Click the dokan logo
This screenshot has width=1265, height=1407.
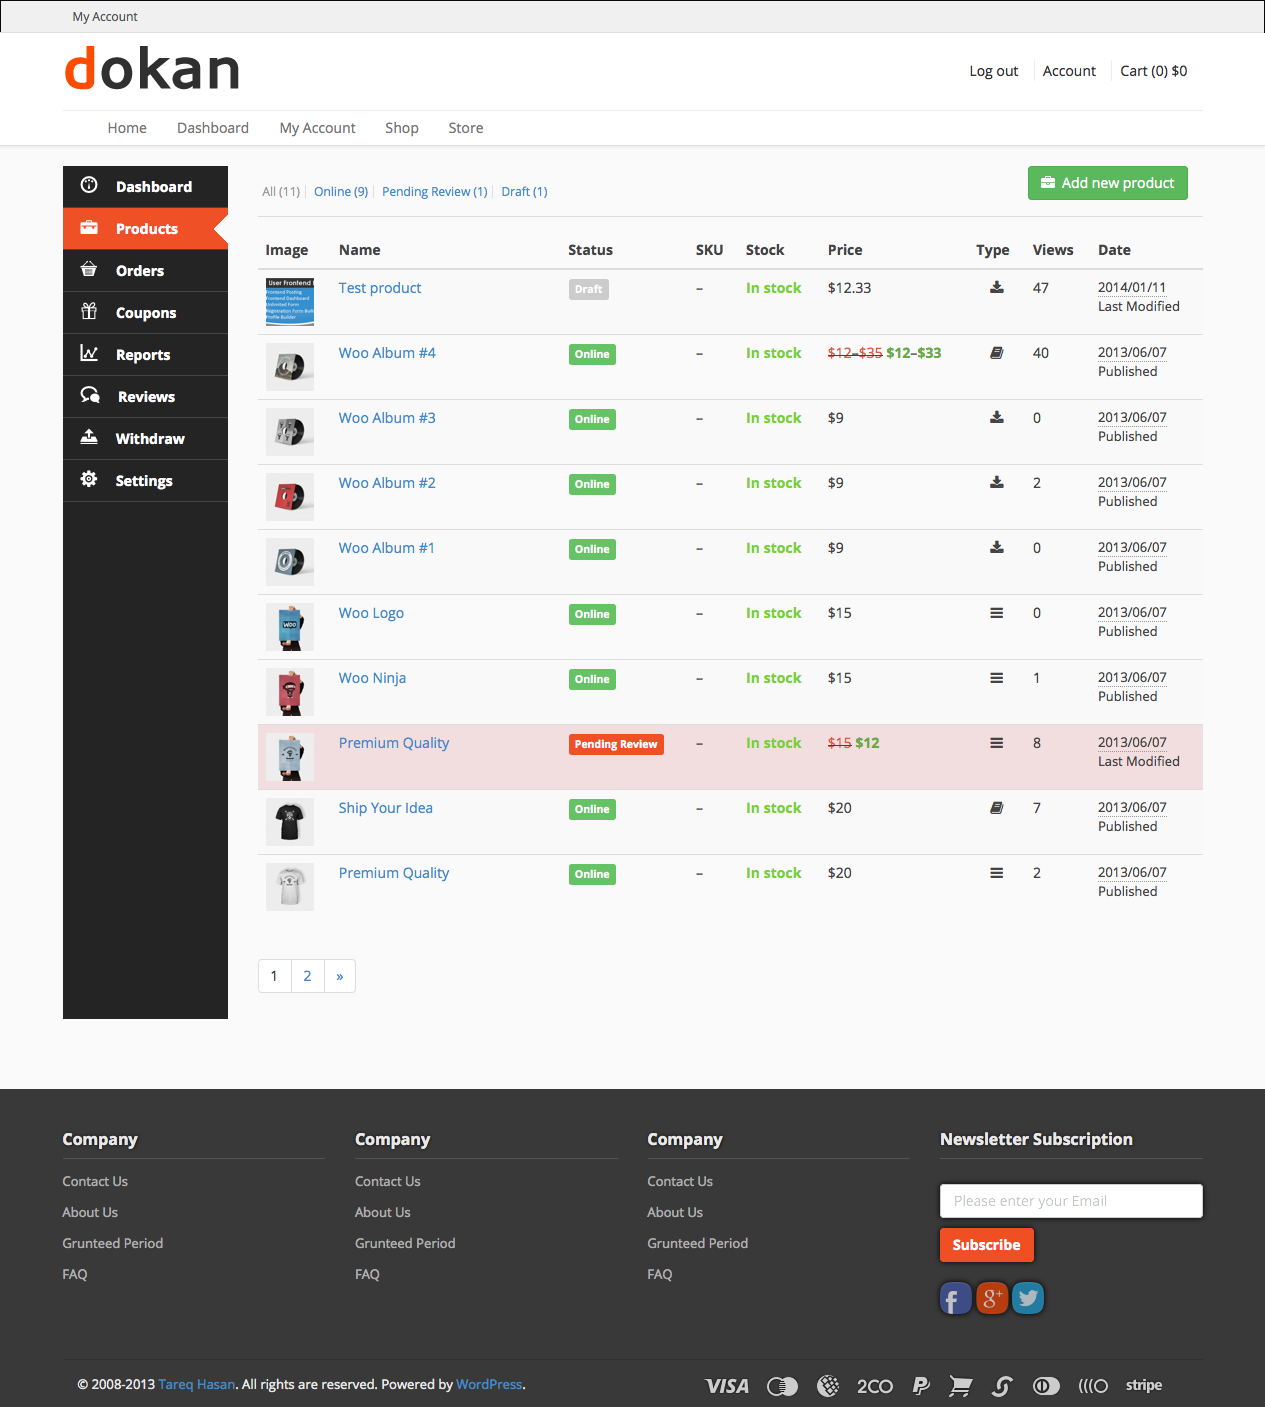[x=152, y=69]
